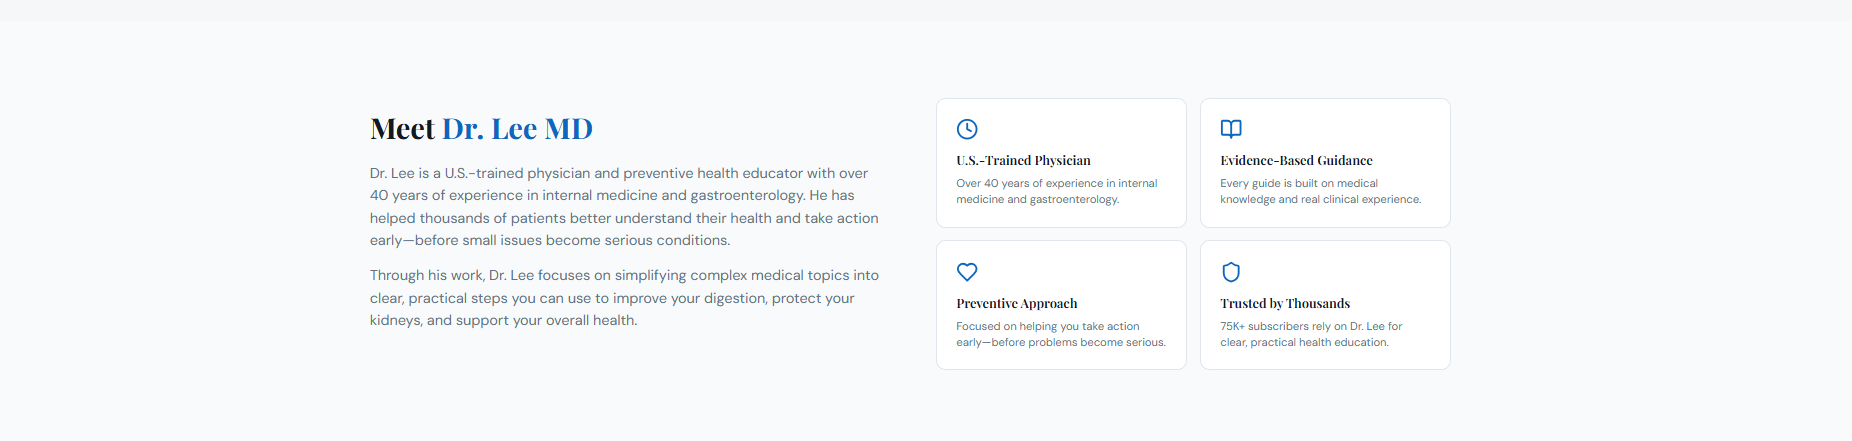Click the blue 'Dr. Lee MD' name
Screen dimensions: 1852x441
pyautogui.click(x=517, y=129)
